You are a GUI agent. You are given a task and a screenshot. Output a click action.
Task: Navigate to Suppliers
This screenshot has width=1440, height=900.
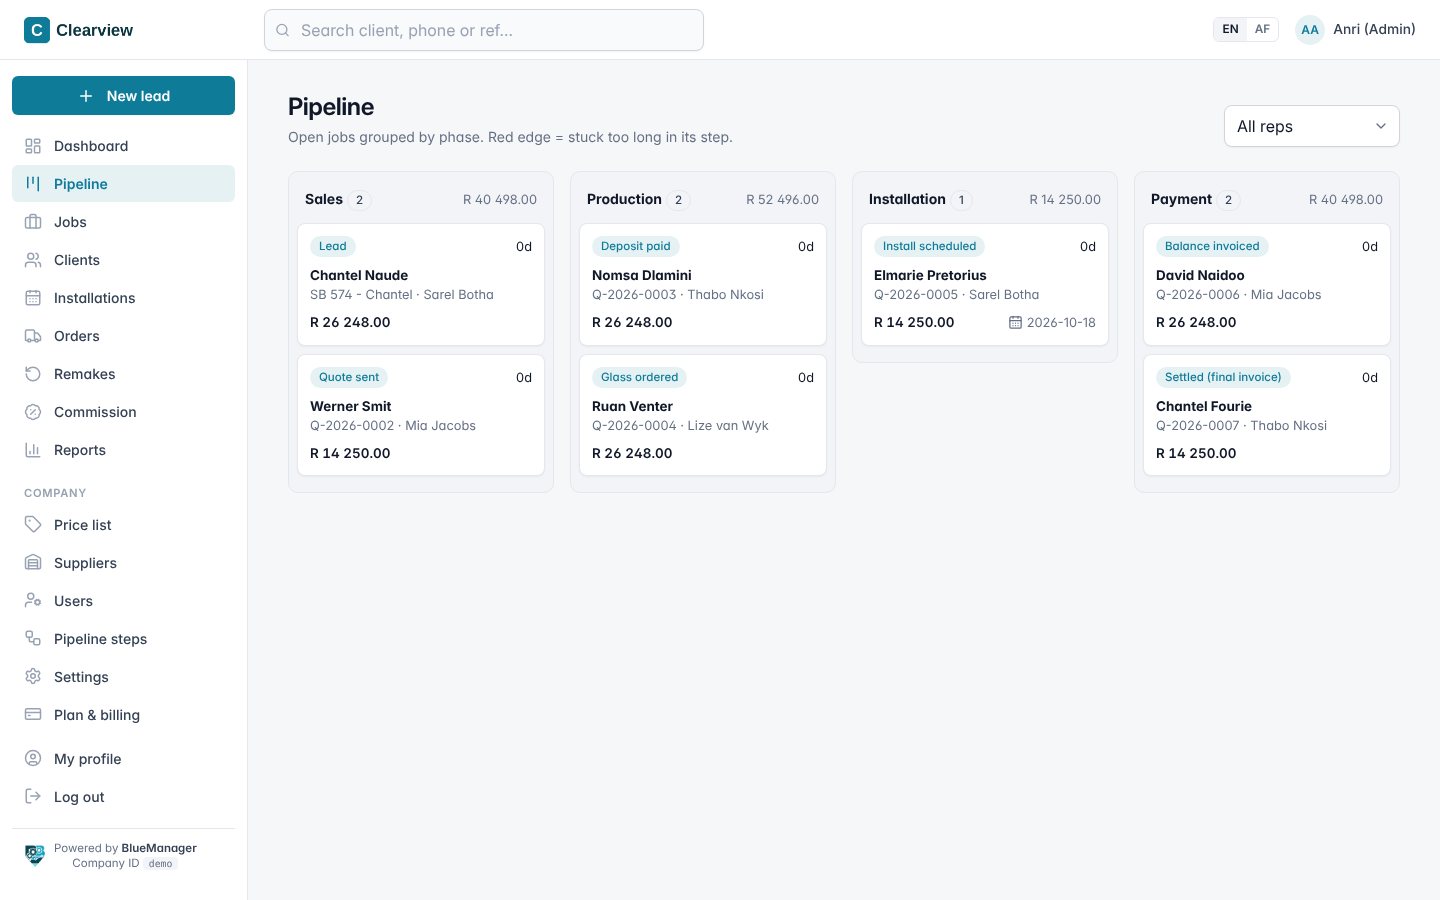[123, 563]
